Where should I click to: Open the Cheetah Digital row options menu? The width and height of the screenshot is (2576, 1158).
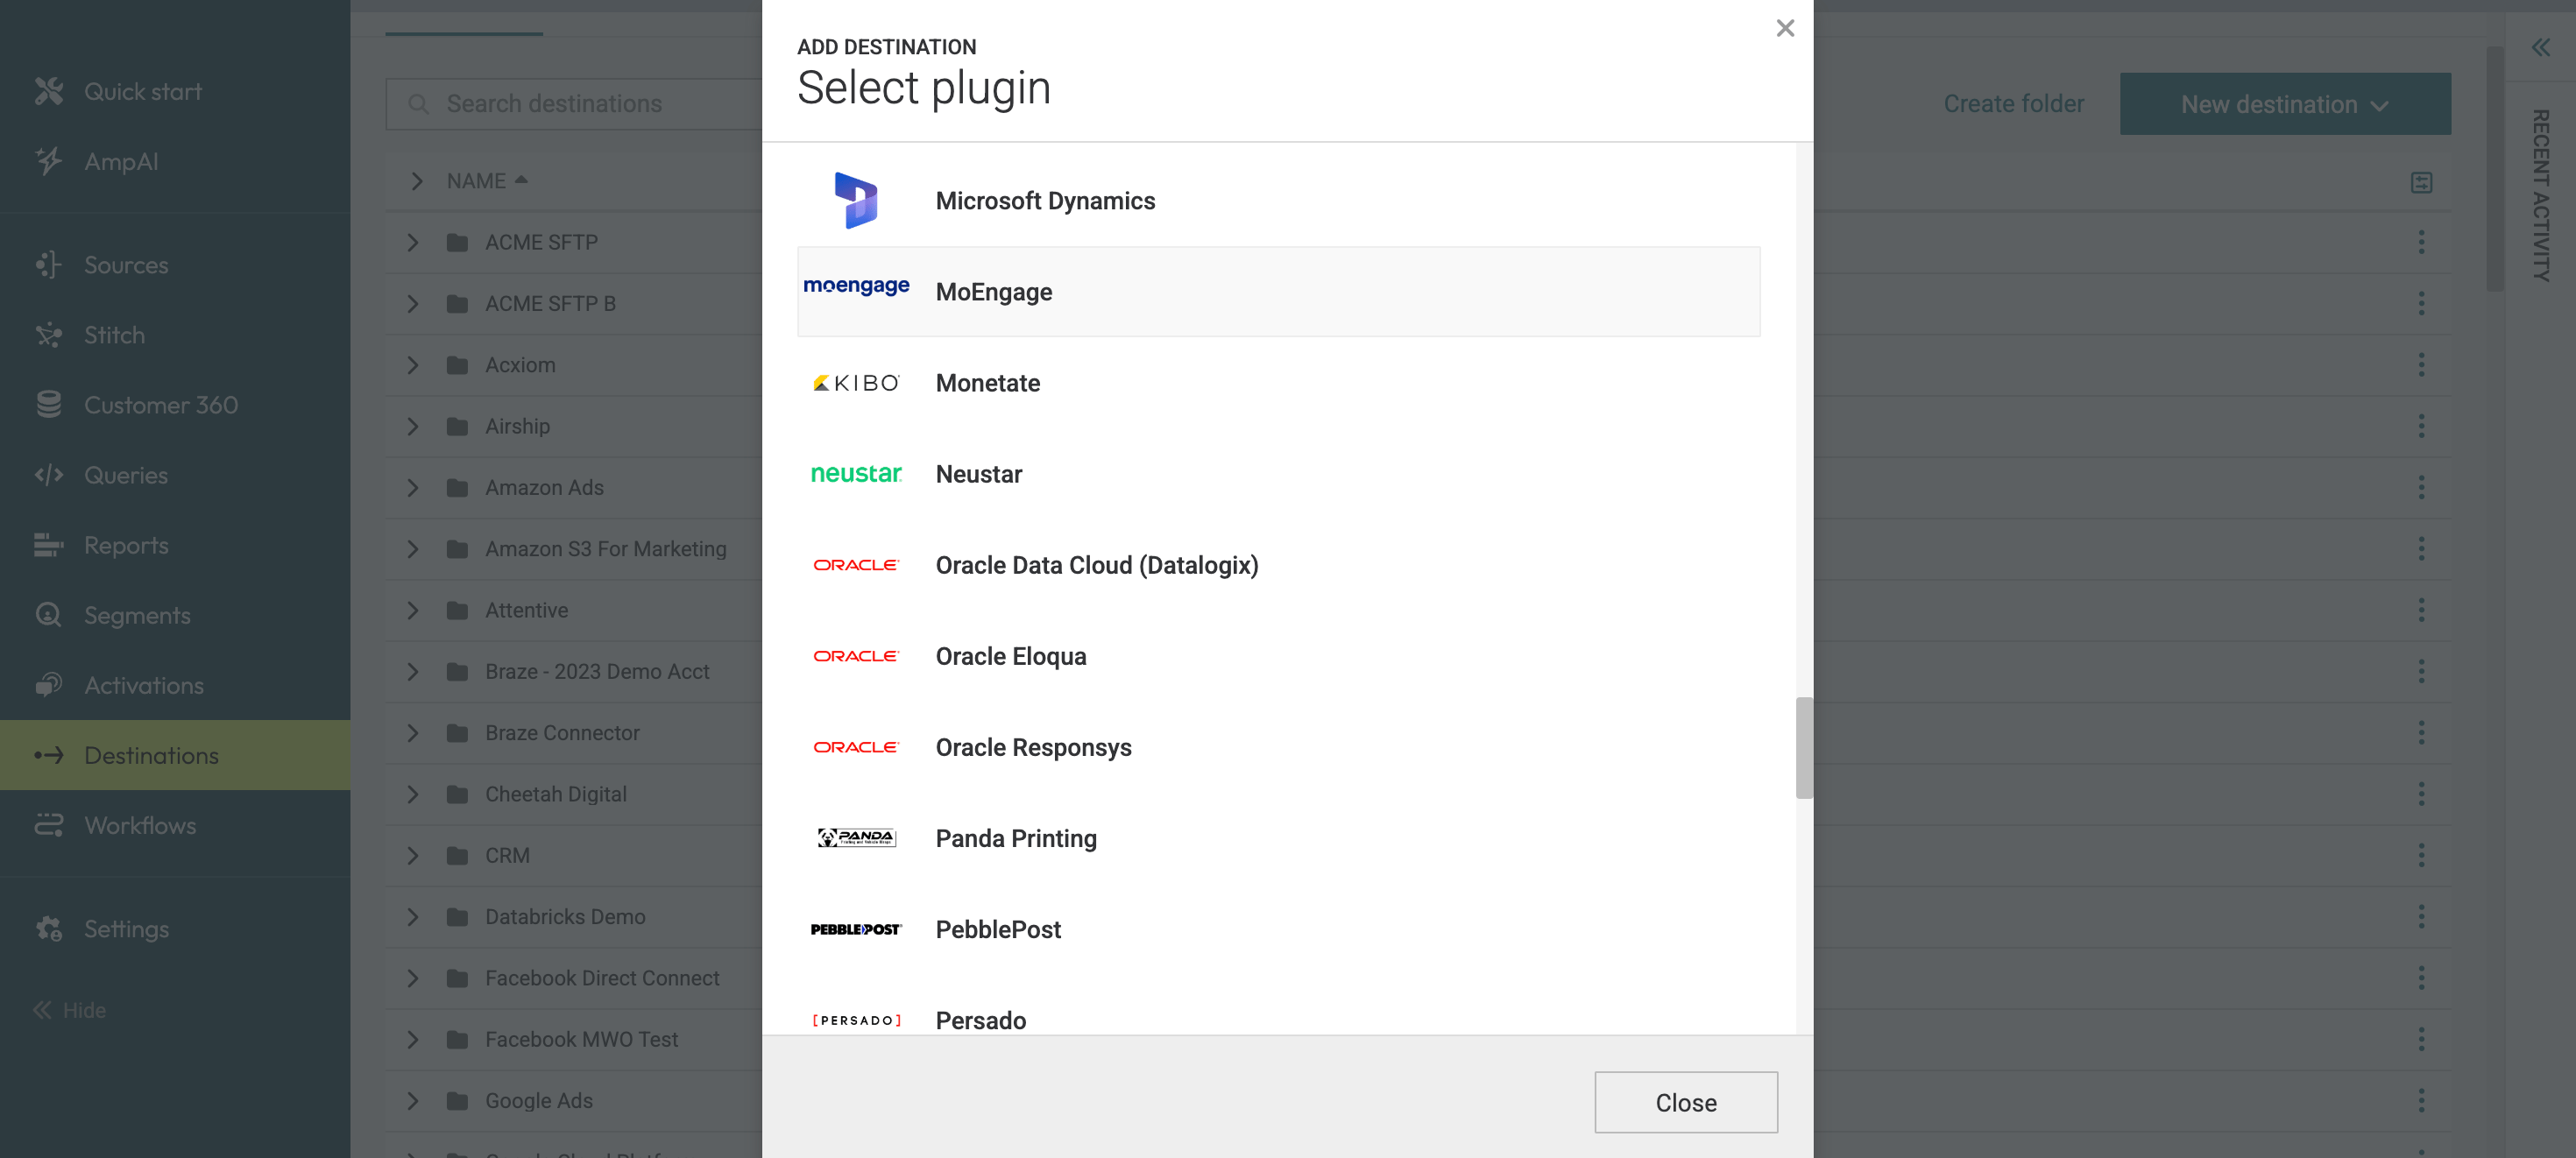coord(2421,794)
